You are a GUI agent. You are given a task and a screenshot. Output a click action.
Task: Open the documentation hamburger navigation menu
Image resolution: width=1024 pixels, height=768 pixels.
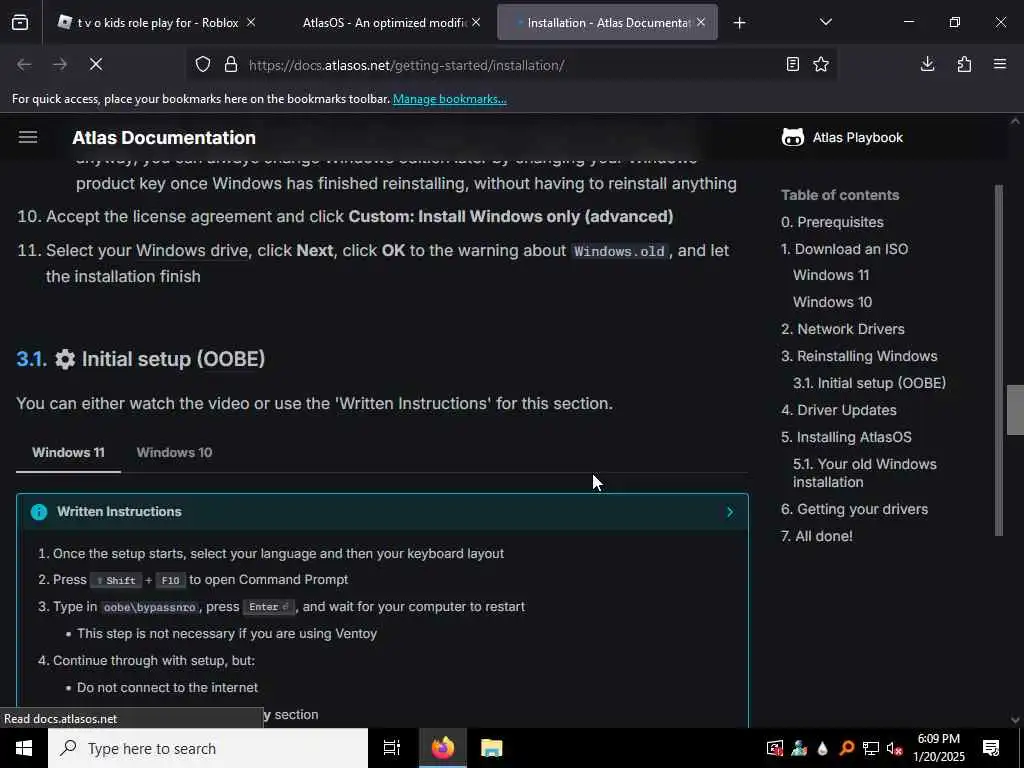(x=28, y=137)
